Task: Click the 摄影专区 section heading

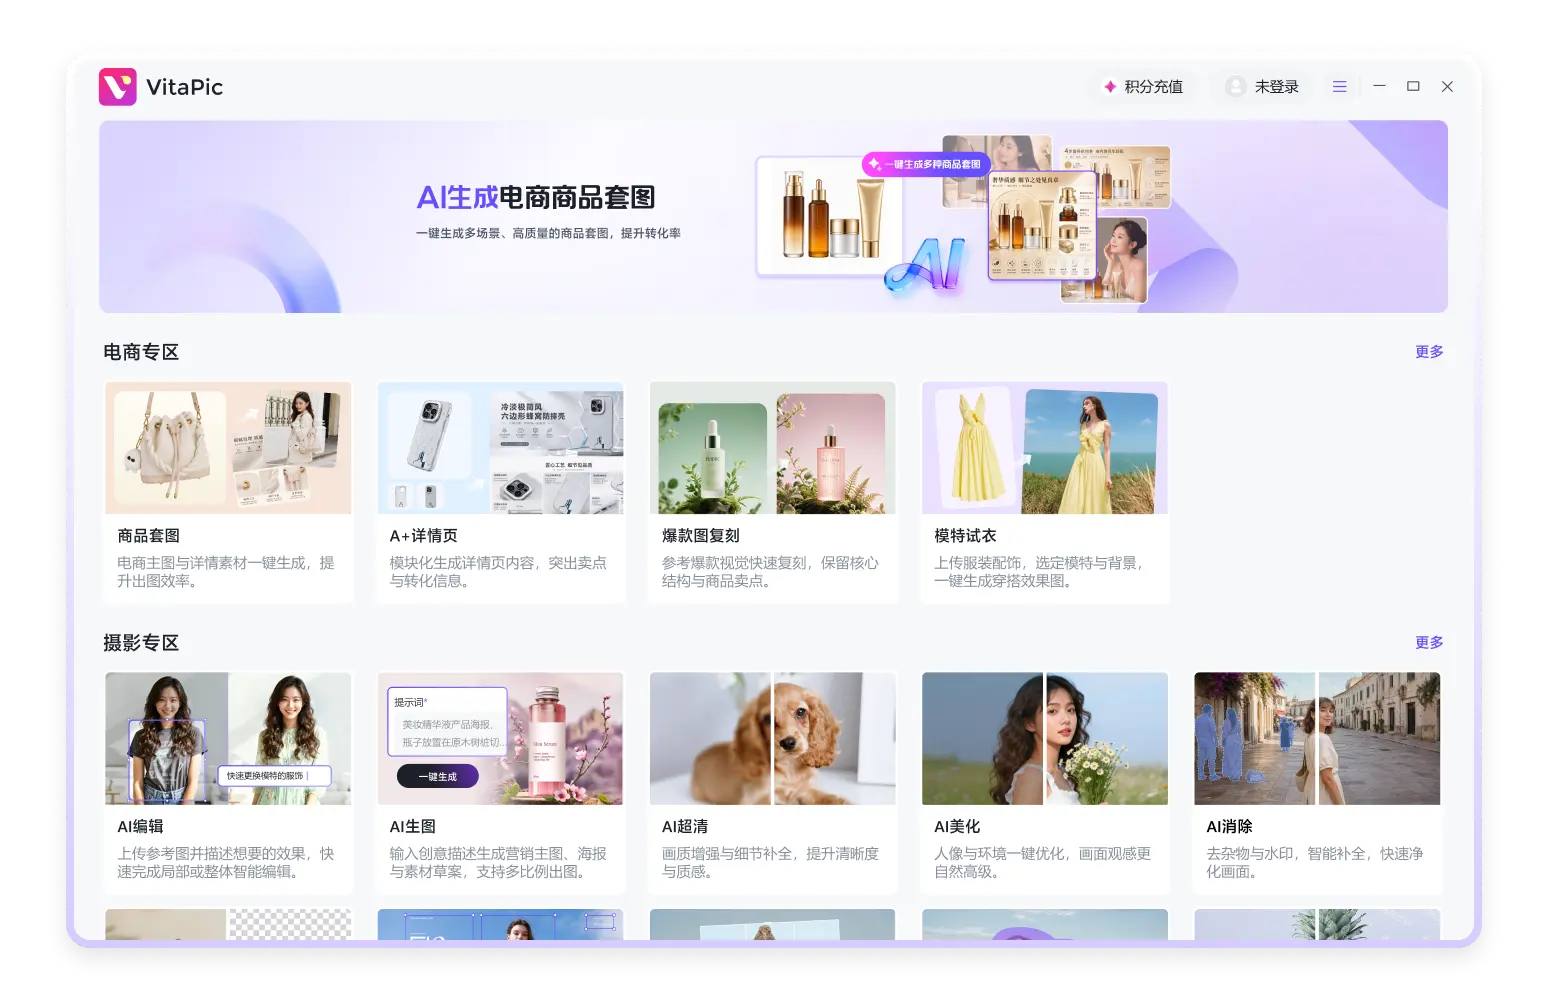Action: click(x=141, y=643)
